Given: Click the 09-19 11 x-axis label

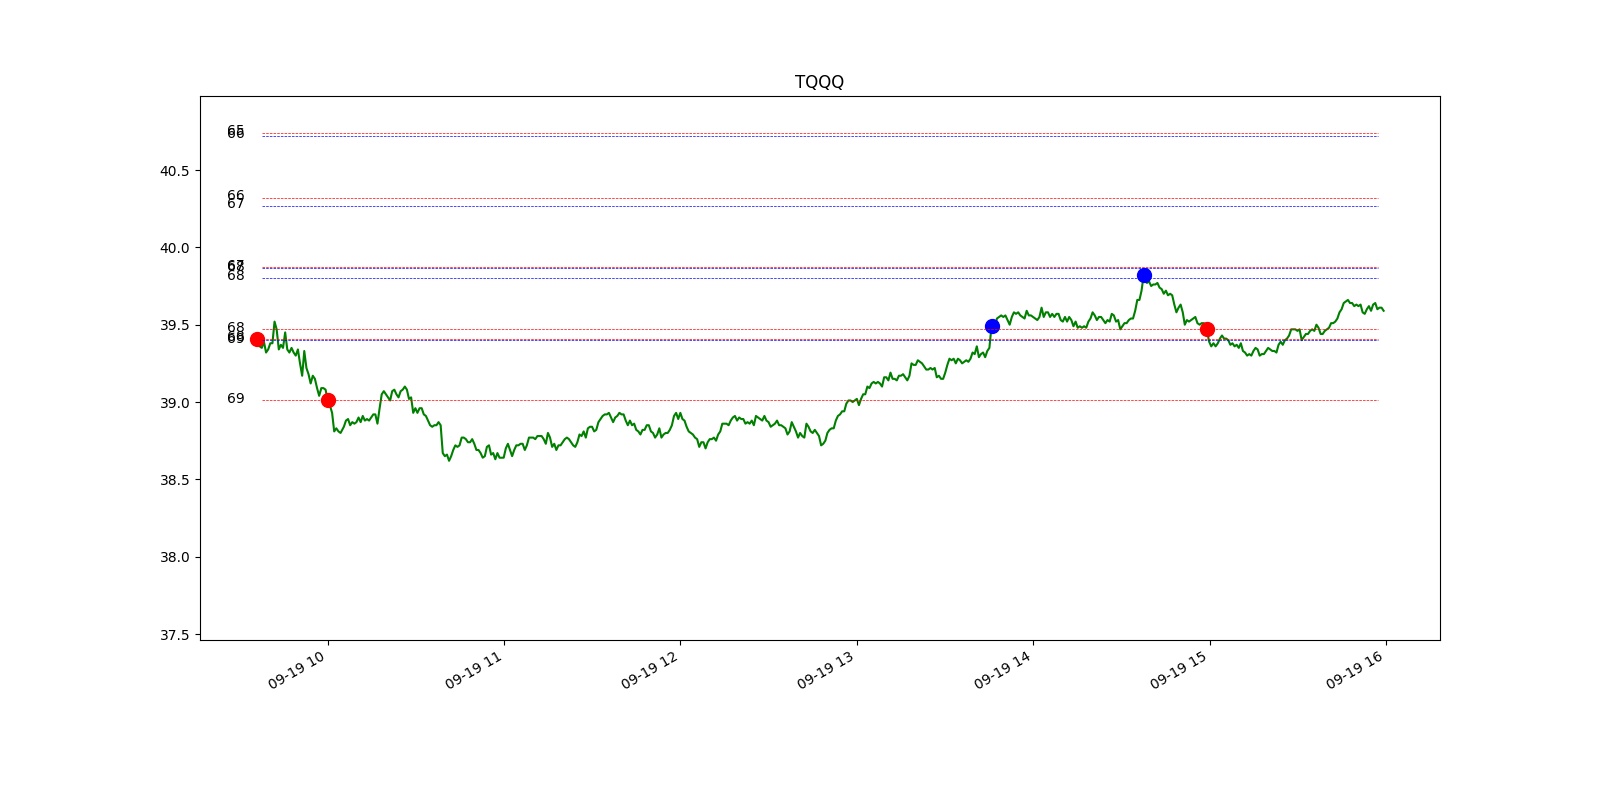Looking at the screenshot, I should (x=474, y=670).
